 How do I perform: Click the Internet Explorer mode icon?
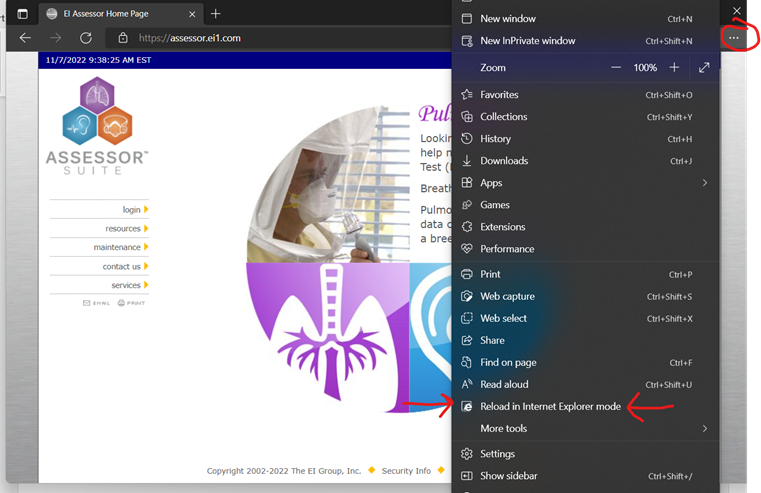pos(467,407)
